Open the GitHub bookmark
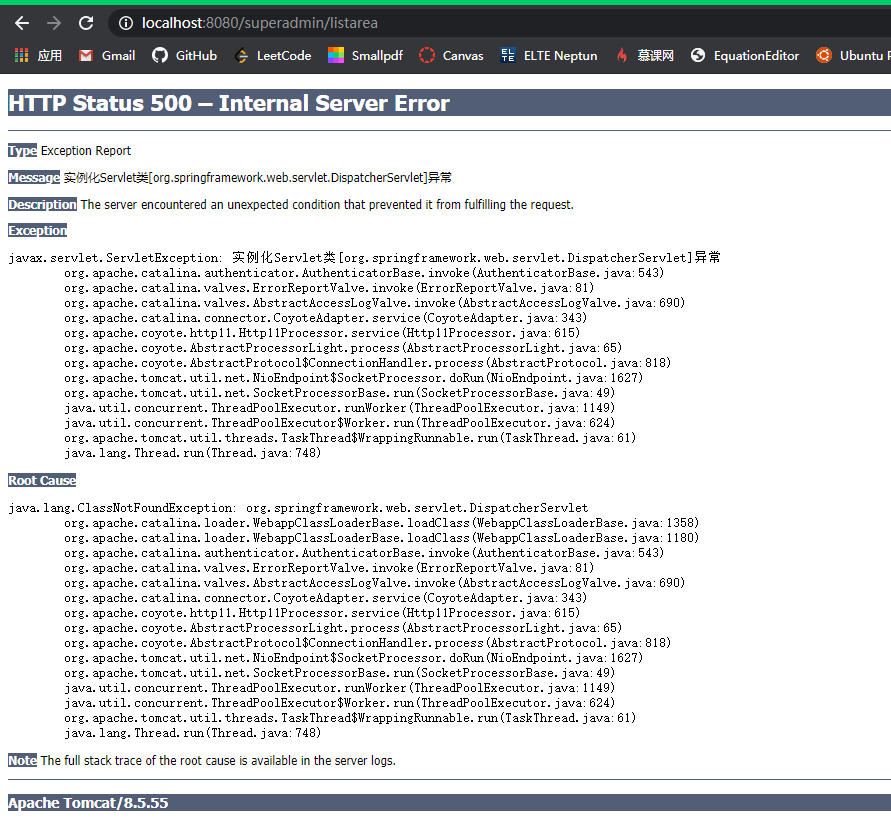Screen dimensions: 891x819 196,56
